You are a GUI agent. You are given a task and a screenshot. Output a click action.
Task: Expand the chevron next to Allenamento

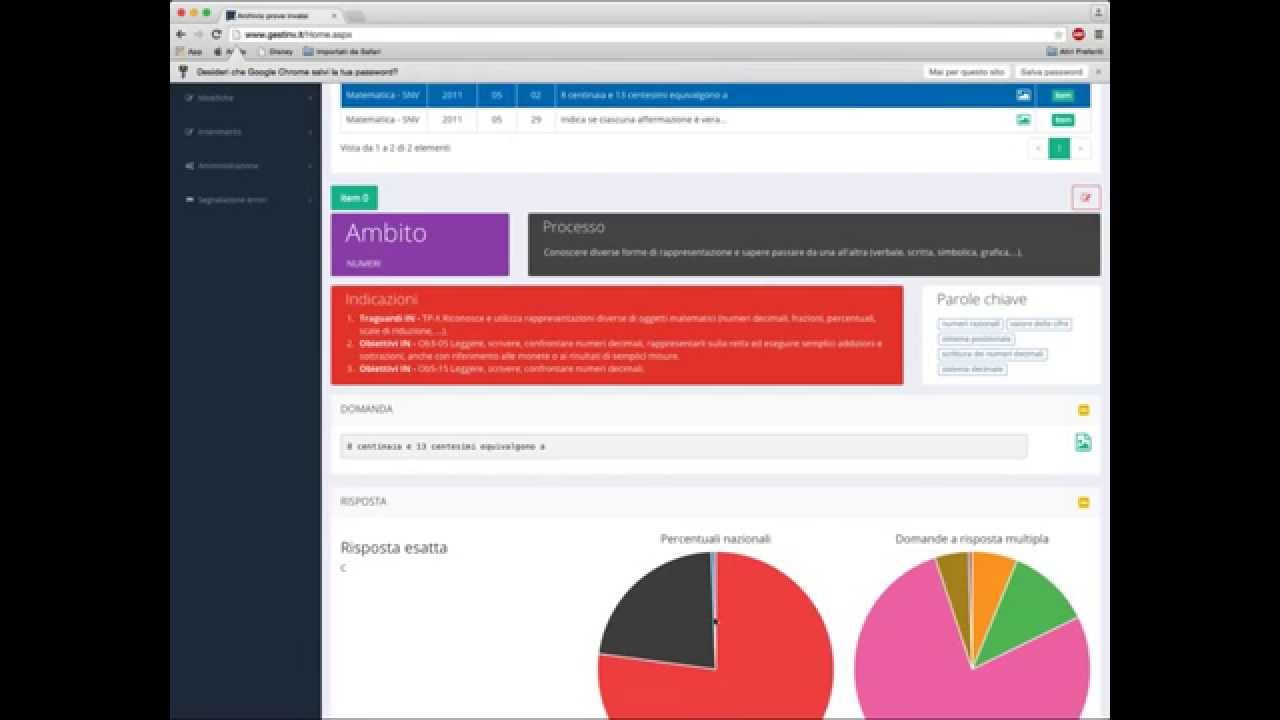point(310,132)
